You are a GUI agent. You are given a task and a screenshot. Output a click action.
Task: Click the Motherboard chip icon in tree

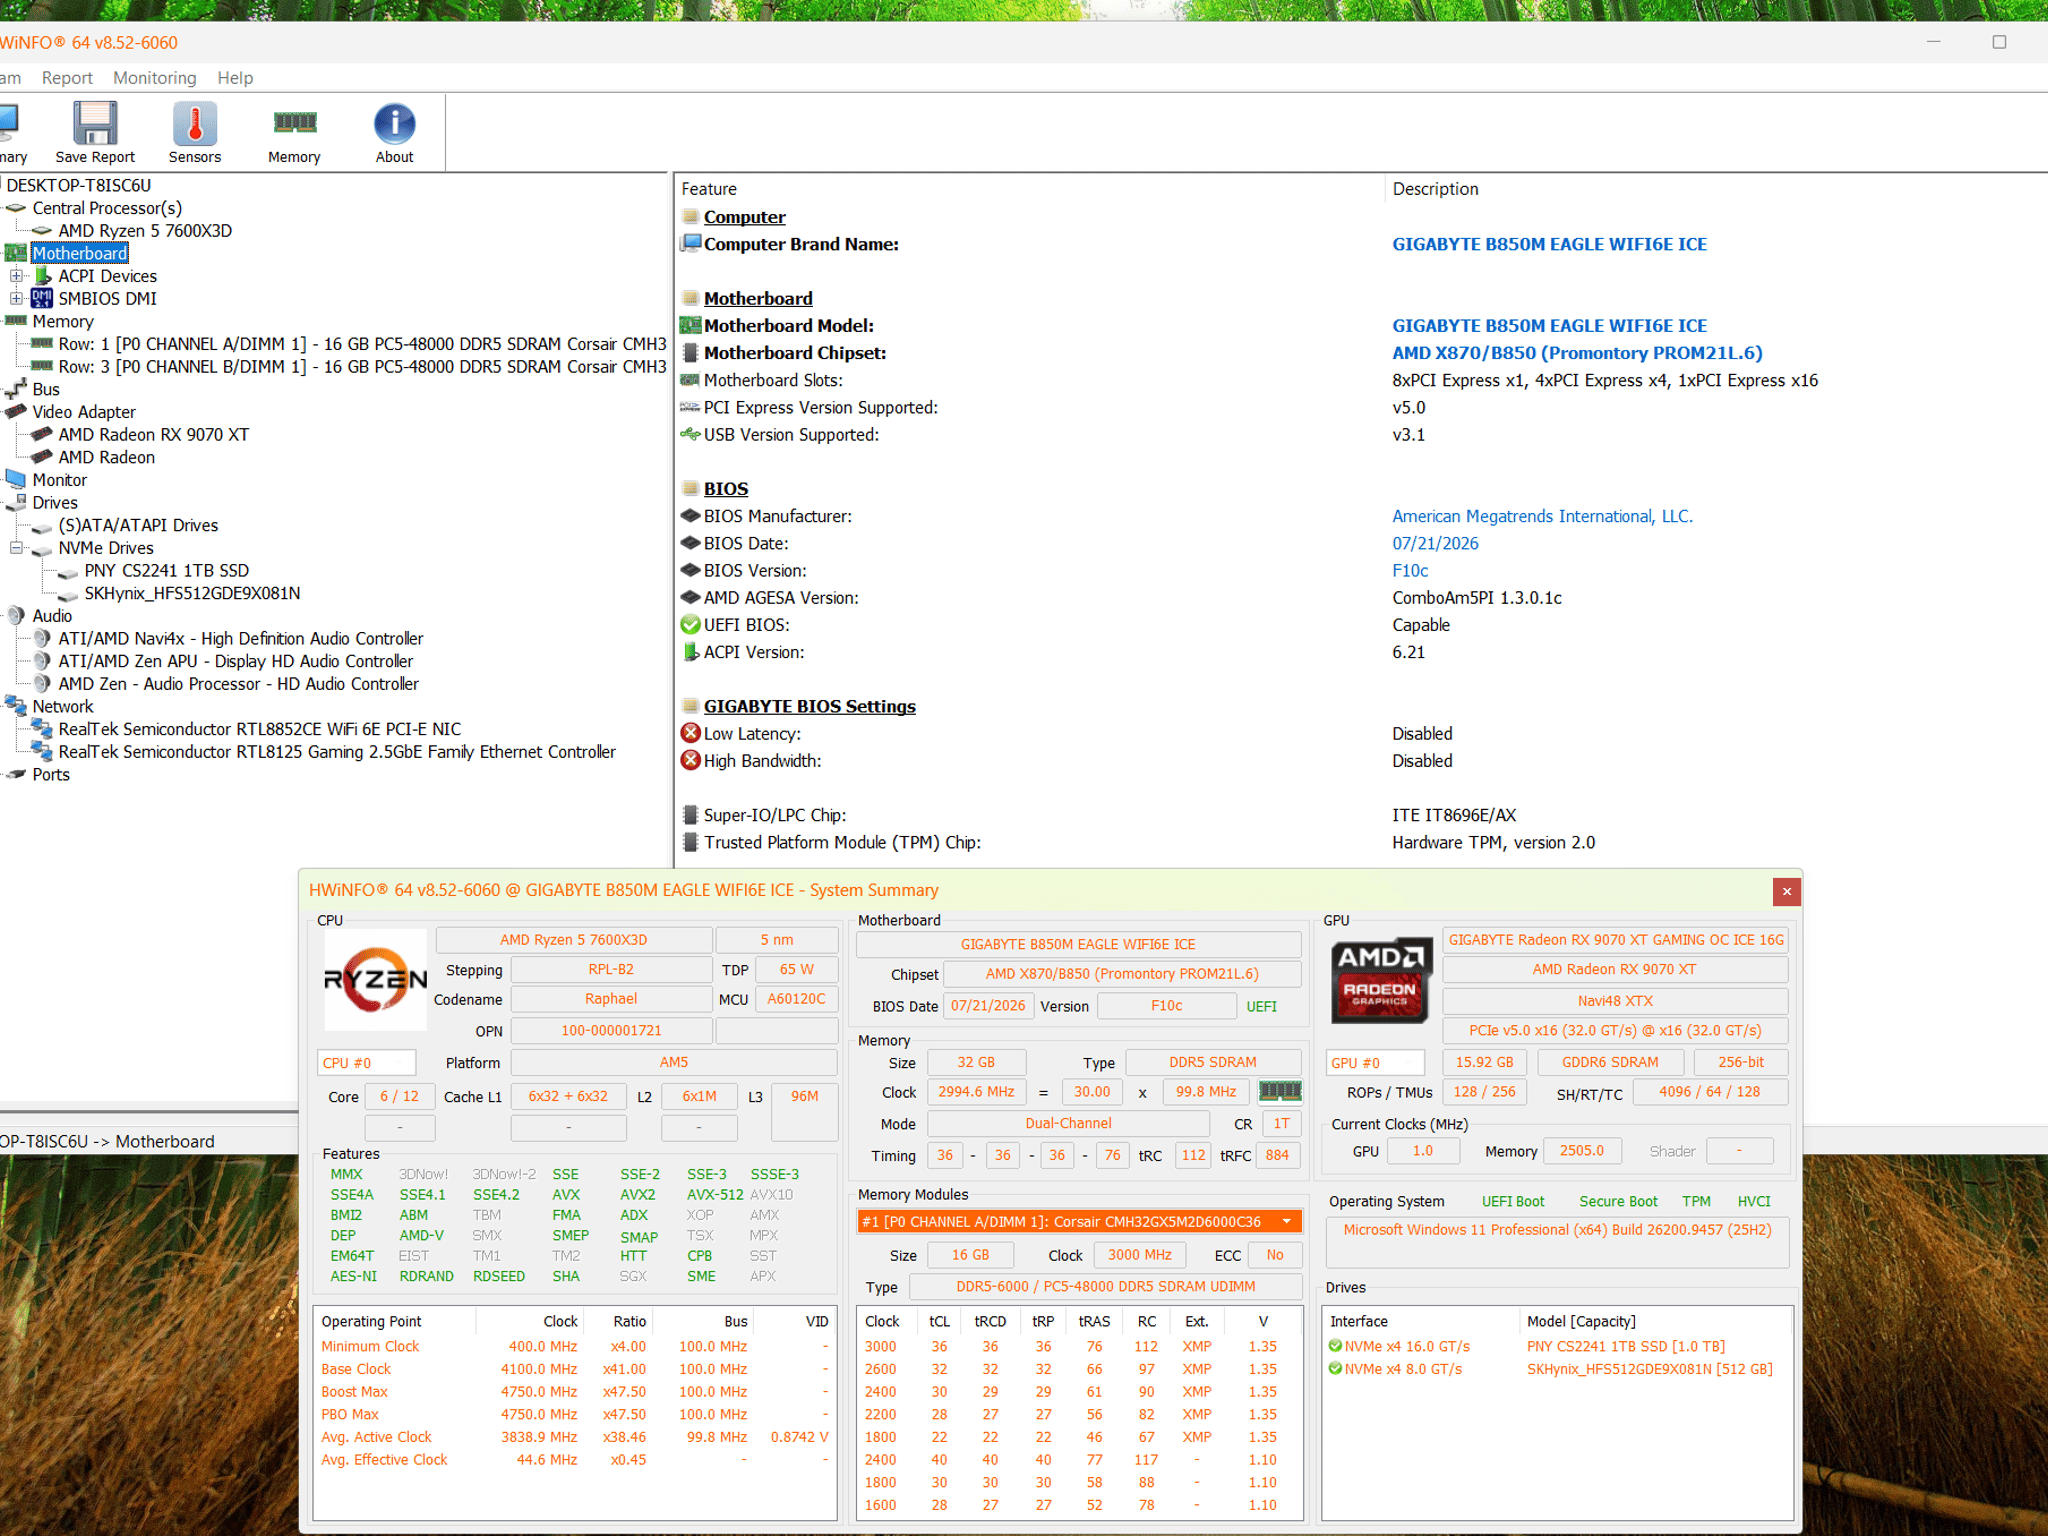15,253
